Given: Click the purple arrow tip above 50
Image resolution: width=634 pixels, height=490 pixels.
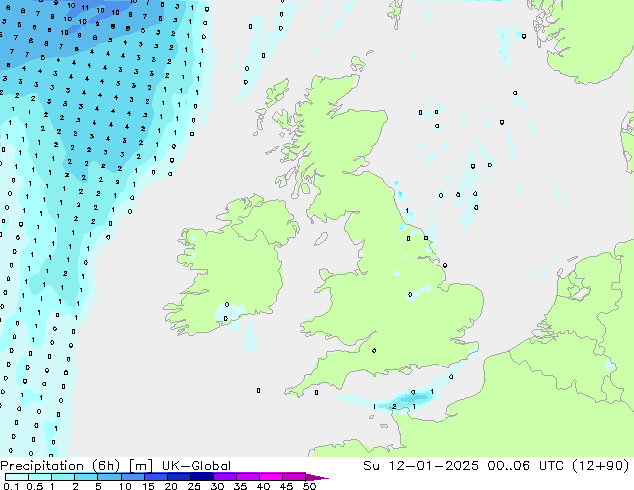Looking at the screenshot, I should coord(317,477).
